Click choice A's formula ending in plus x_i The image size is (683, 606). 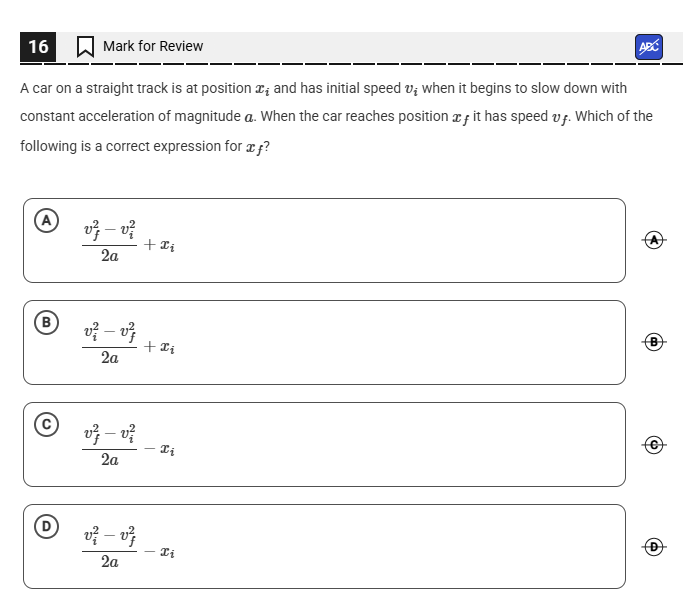(x=130, y=240)
